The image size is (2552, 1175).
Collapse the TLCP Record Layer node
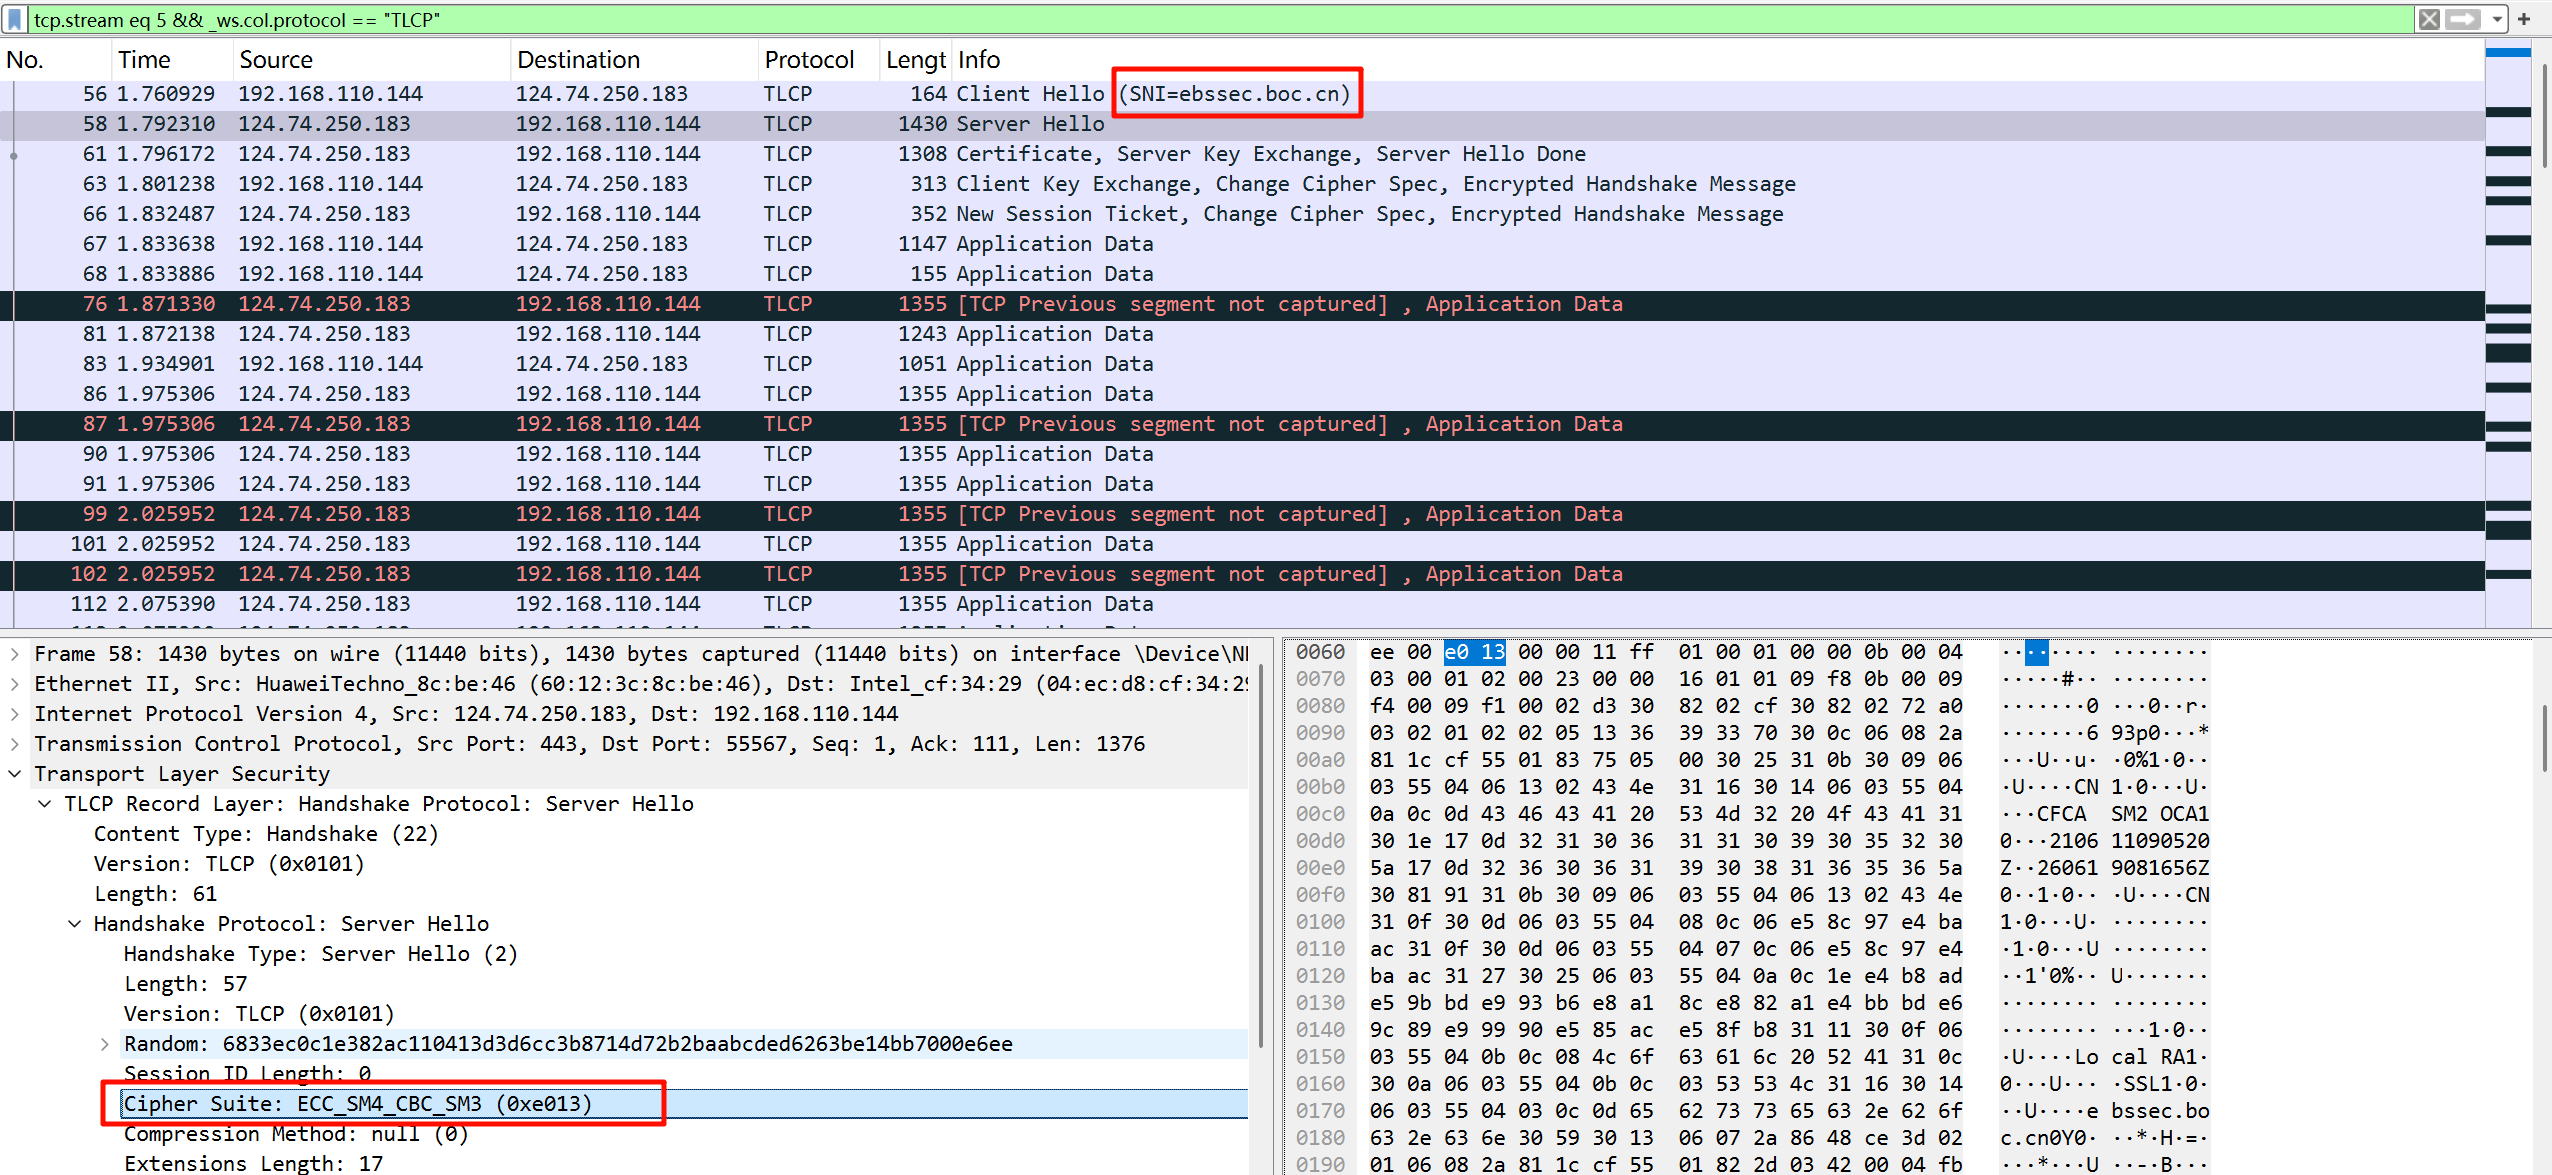pos(45,804)
